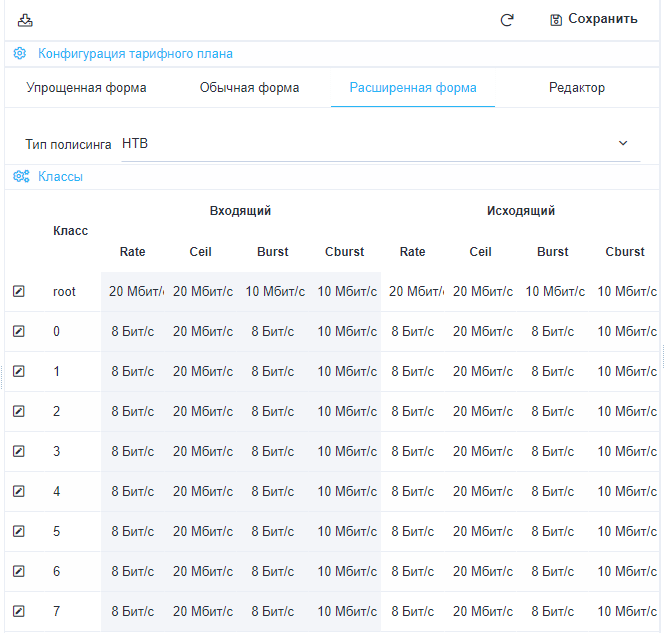Click the download/import icon at top left
Image resolution: width=665 pixels, height=633 pixels.
25,19
